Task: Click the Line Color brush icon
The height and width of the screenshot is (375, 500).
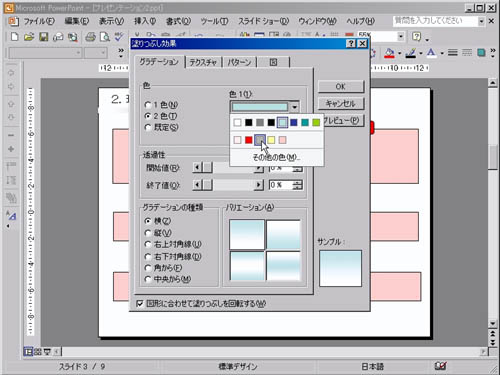Action: tap(411, 53)
